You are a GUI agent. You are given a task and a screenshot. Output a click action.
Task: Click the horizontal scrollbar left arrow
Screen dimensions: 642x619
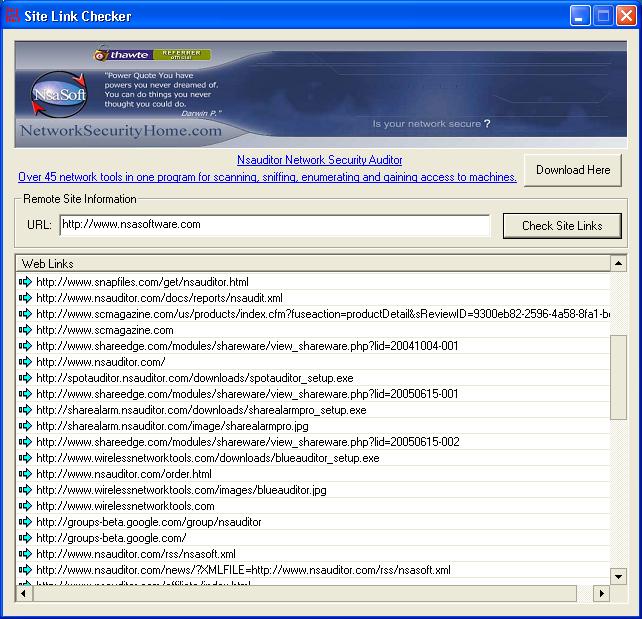coord(24,593)
